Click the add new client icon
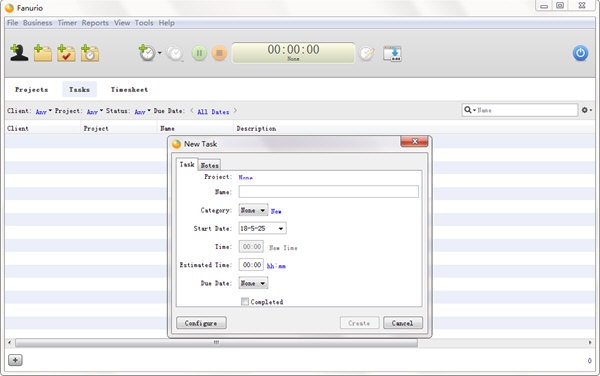The height and width of the screenshot is (376, 600). [19, 53]
